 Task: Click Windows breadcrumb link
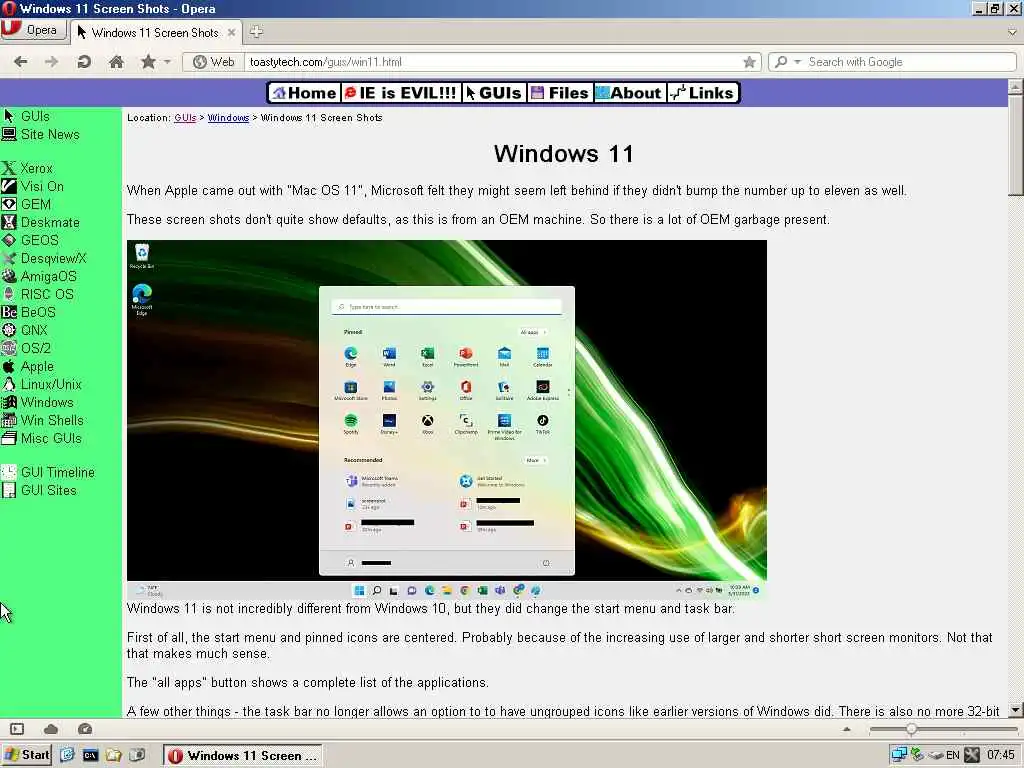point(228,118)
